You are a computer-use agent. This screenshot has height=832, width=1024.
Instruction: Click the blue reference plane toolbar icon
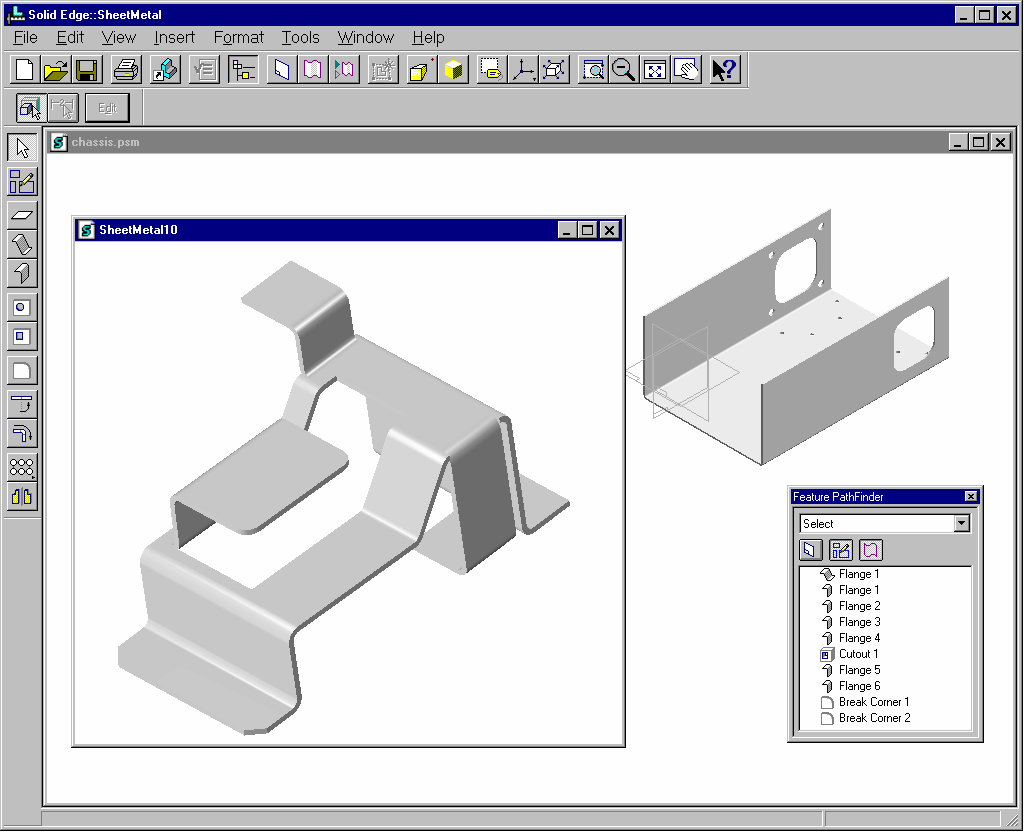(x=281, y=70)
